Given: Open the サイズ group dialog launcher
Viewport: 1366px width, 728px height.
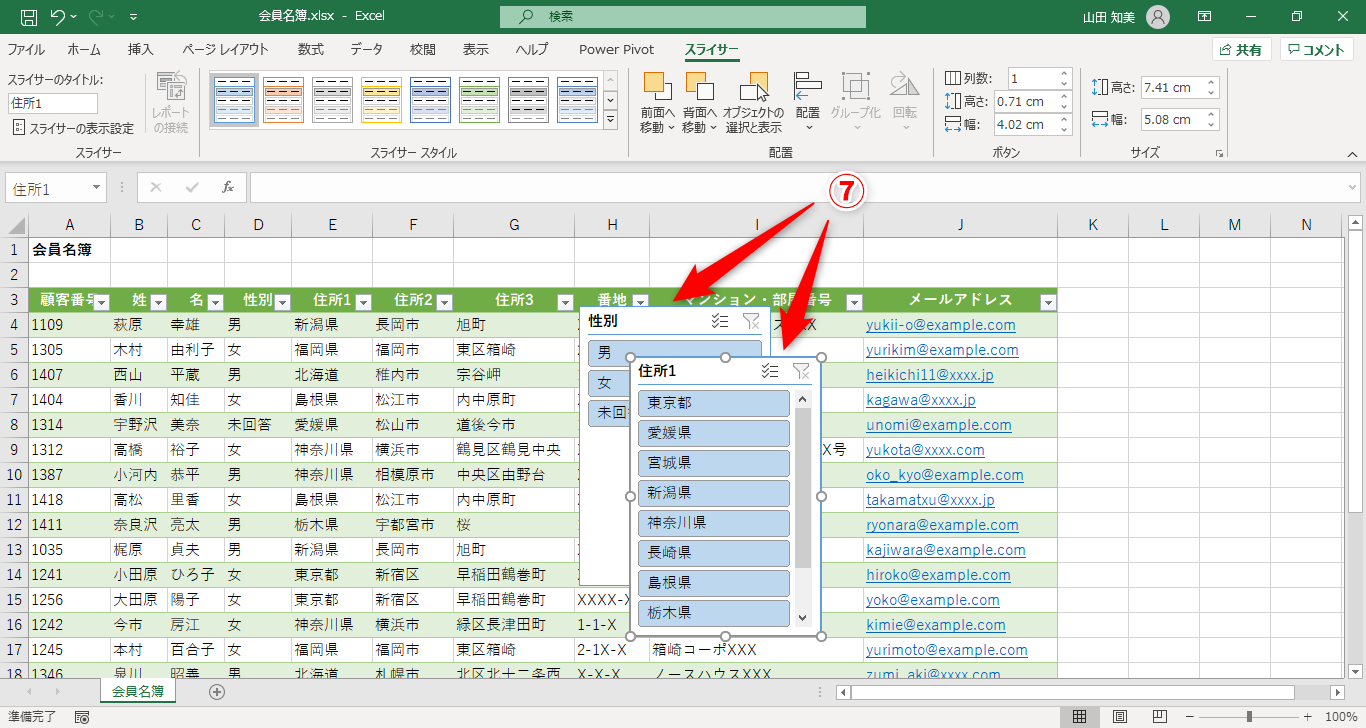Looking at the screenshot, I should pyautogui.click(x=1219, y=154).
